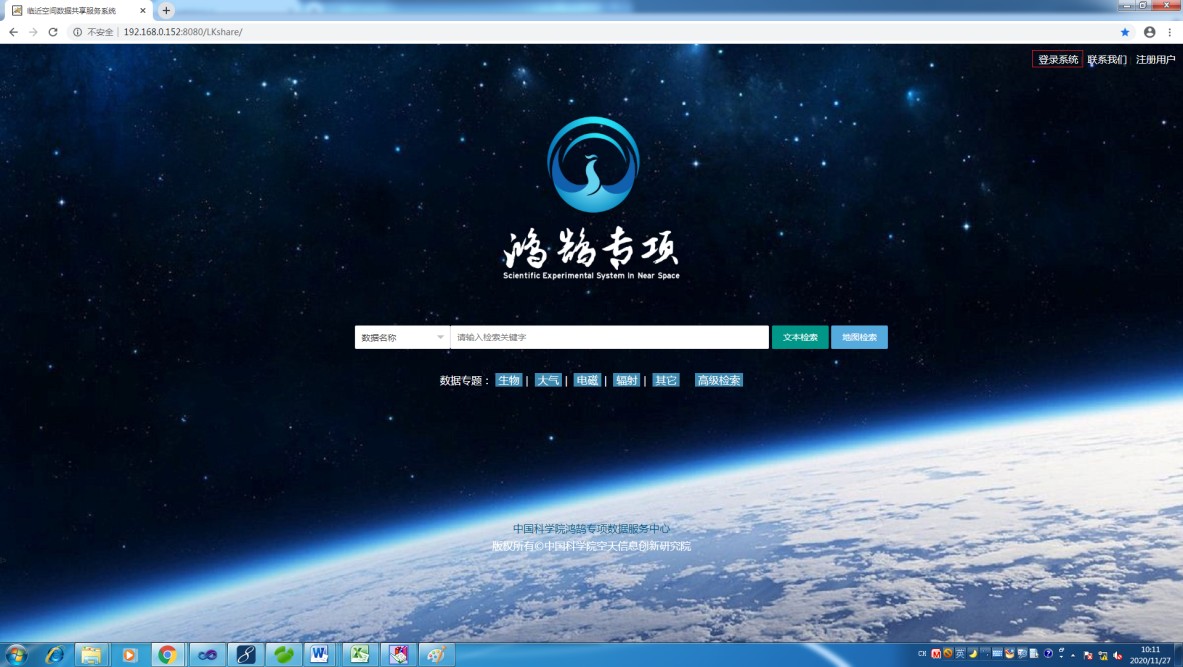Open 高级检索 advanced search
Viewport: 1183px width, 667px height.
(718, 380)
